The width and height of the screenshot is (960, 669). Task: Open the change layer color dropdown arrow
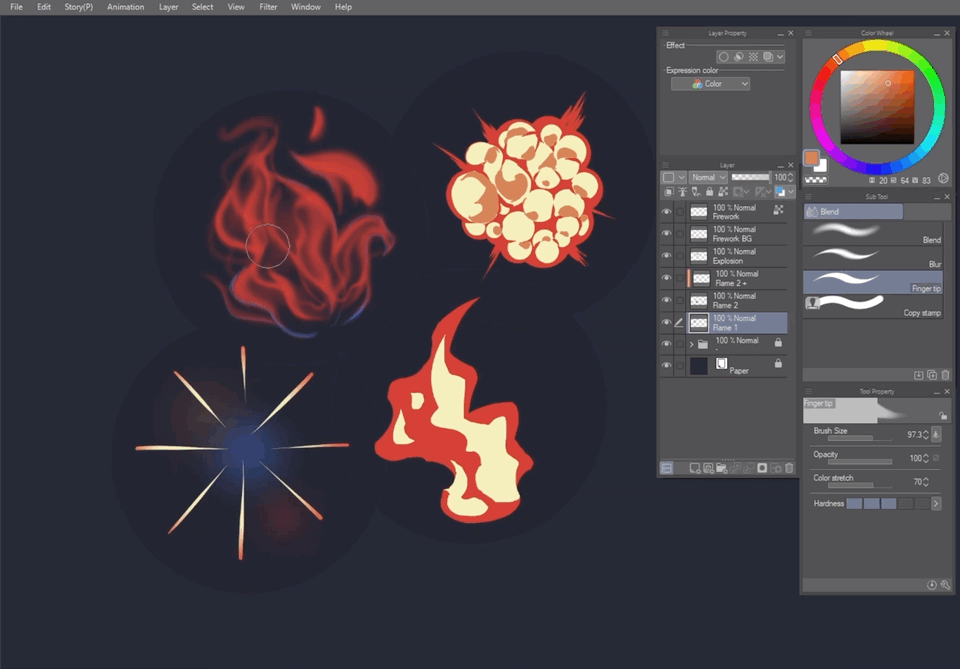click(791, 192)
